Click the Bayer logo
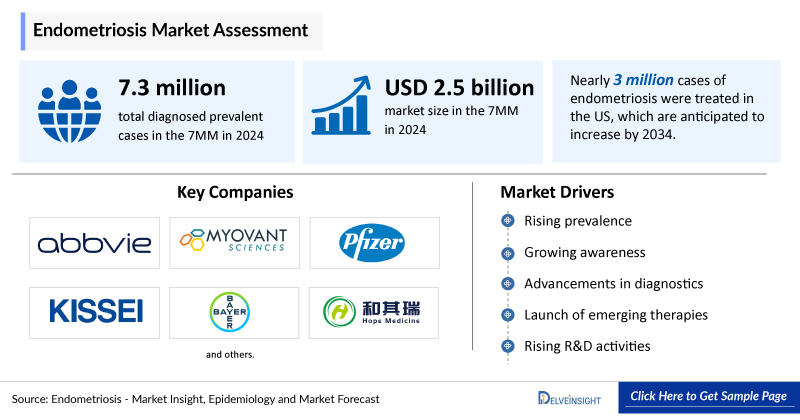The height and width of the screenshot is (420, 800). 233,311
